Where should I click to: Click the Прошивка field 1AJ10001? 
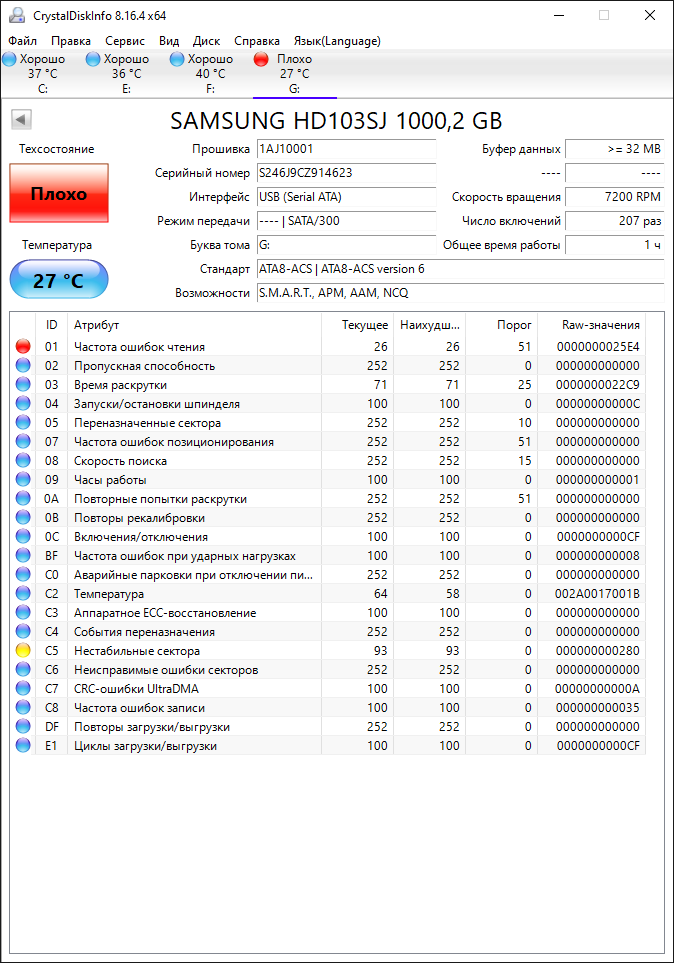(347, 149)
